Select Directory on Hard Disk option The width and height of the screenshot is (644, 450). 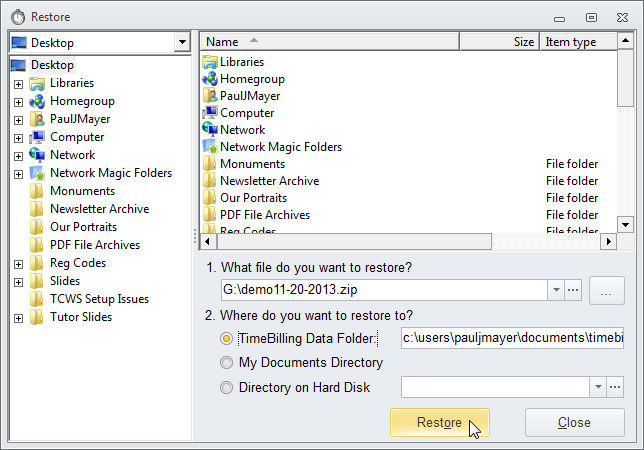point(227,387)
